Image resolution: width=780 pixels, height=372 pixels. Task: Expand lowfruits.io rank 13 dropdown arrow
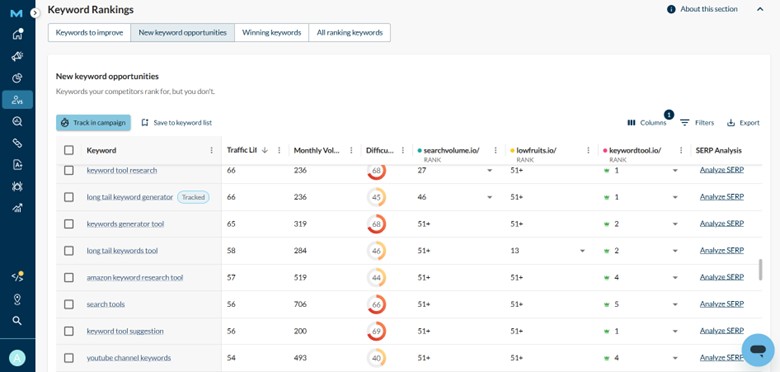pyautogui.click(x=582, y=251)
